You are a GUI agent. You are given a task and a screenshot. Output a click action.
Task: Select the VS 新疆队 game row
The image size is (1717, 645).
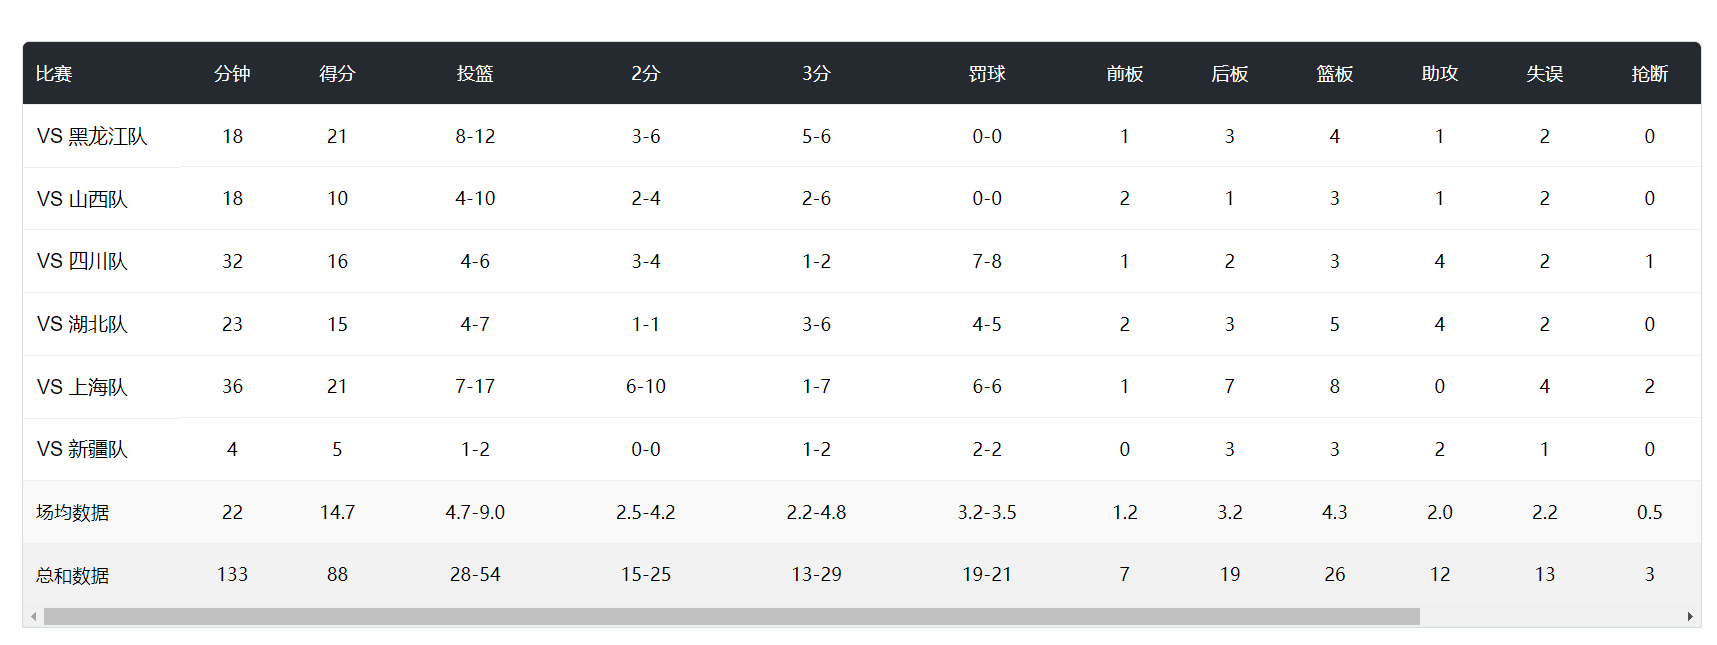82,449
